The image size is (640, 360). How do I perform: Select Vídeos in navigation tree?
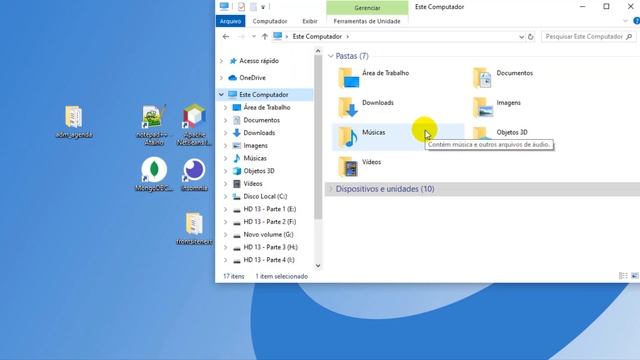[x=253, y=184]
